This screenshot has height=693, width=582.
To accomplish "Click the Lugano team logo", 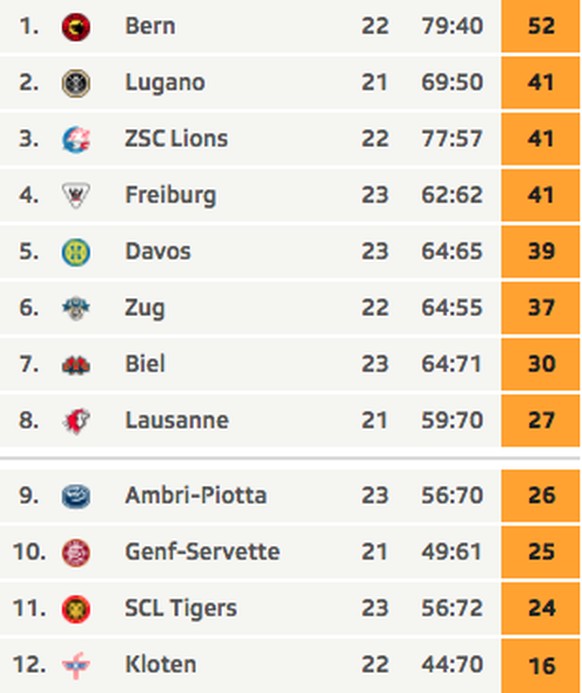I will (76, 83).
